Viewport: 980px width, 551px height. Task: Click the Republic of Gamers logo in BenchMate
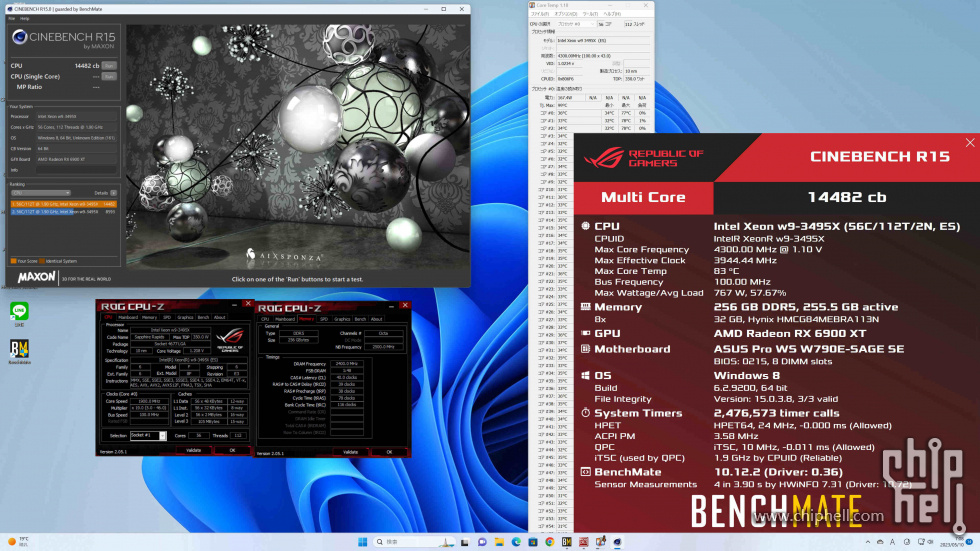point(644,157)
